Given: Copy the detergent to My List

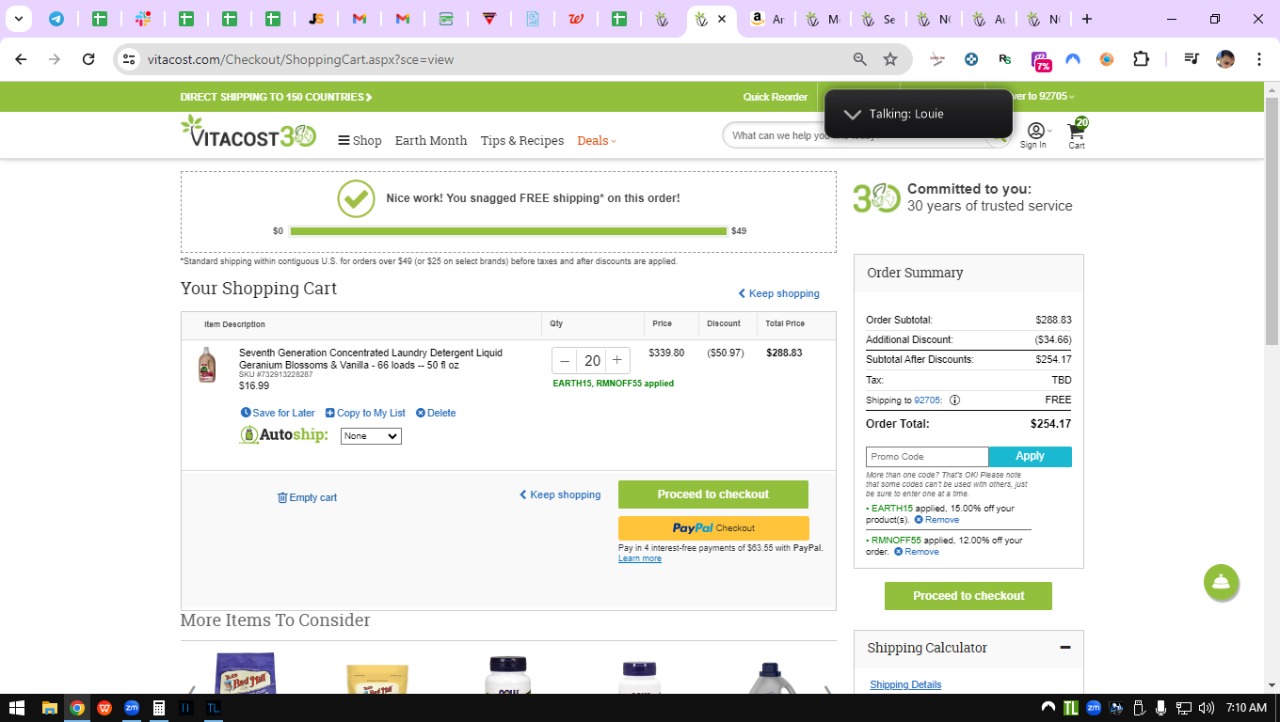Looking at the screenshot, I should [364, 413].
